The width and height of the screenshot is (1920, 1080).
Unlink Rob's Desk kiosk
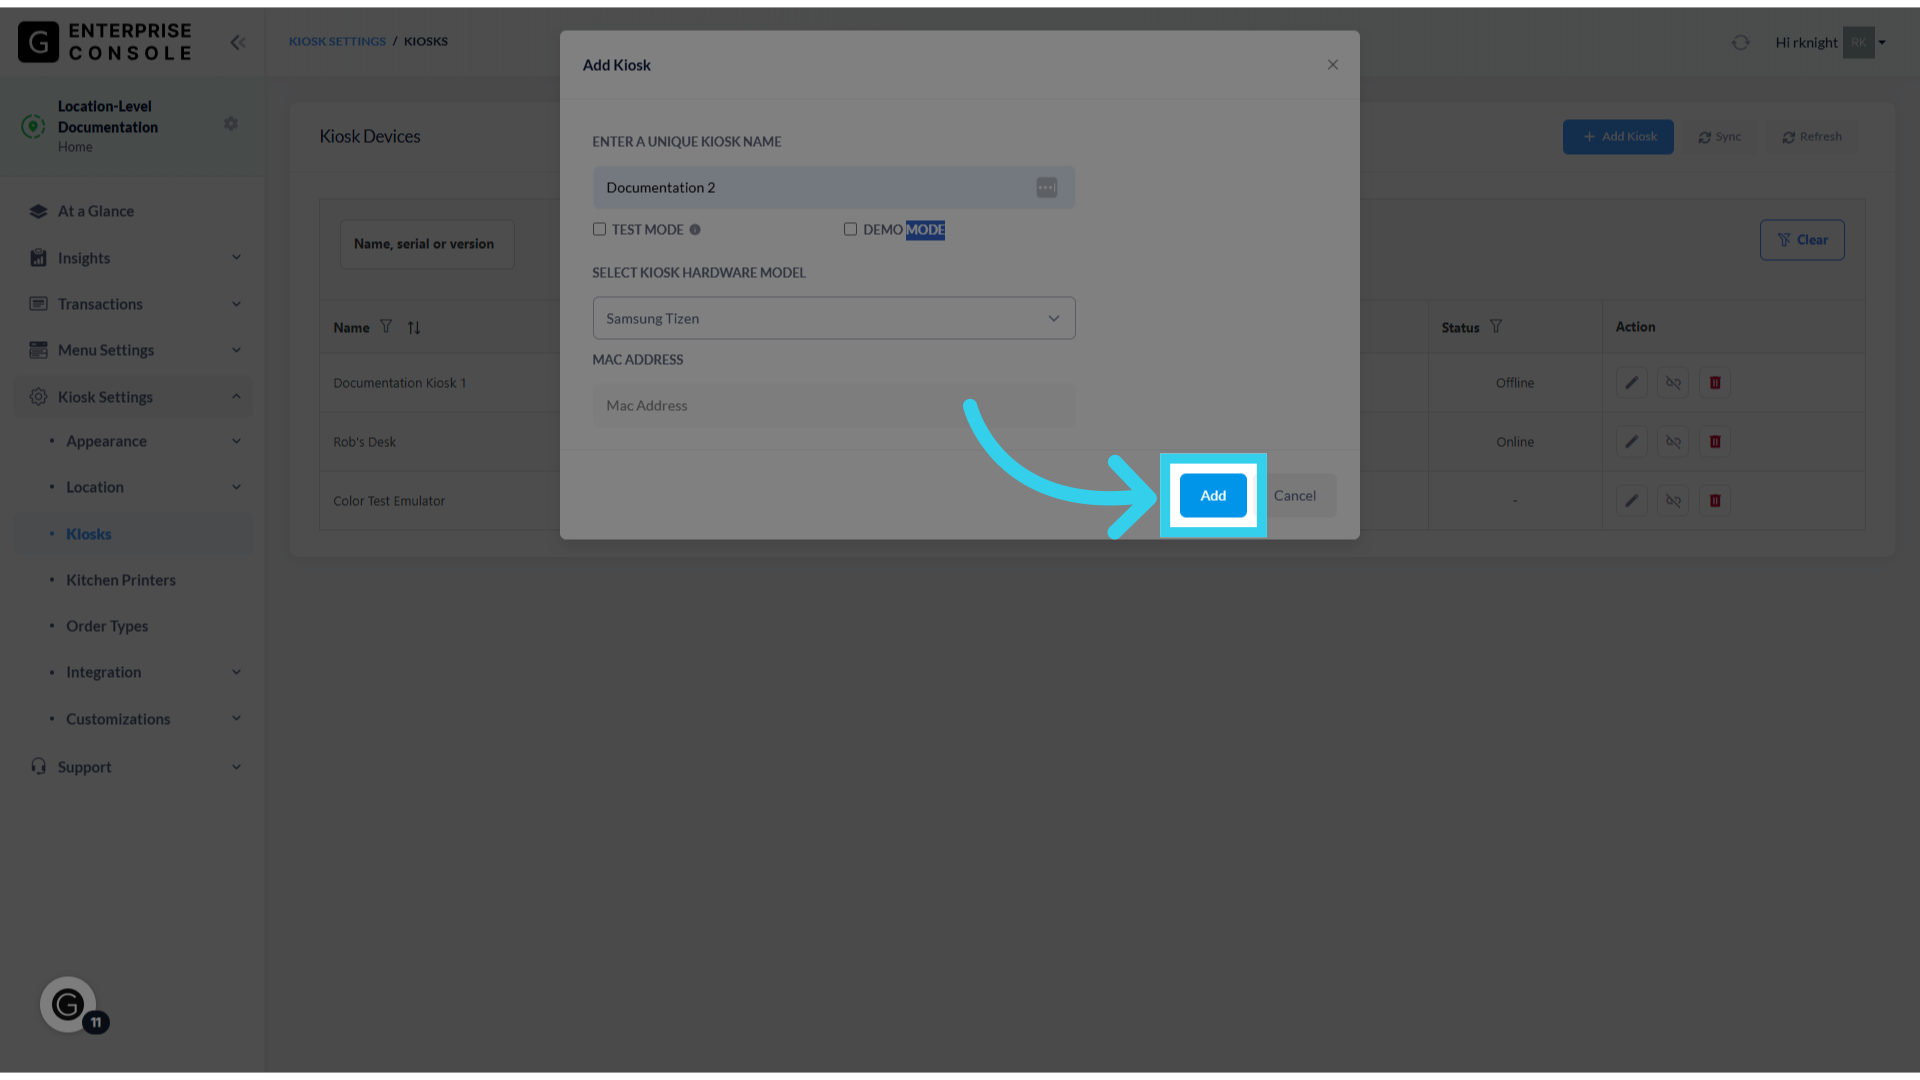pos(1673,442)
